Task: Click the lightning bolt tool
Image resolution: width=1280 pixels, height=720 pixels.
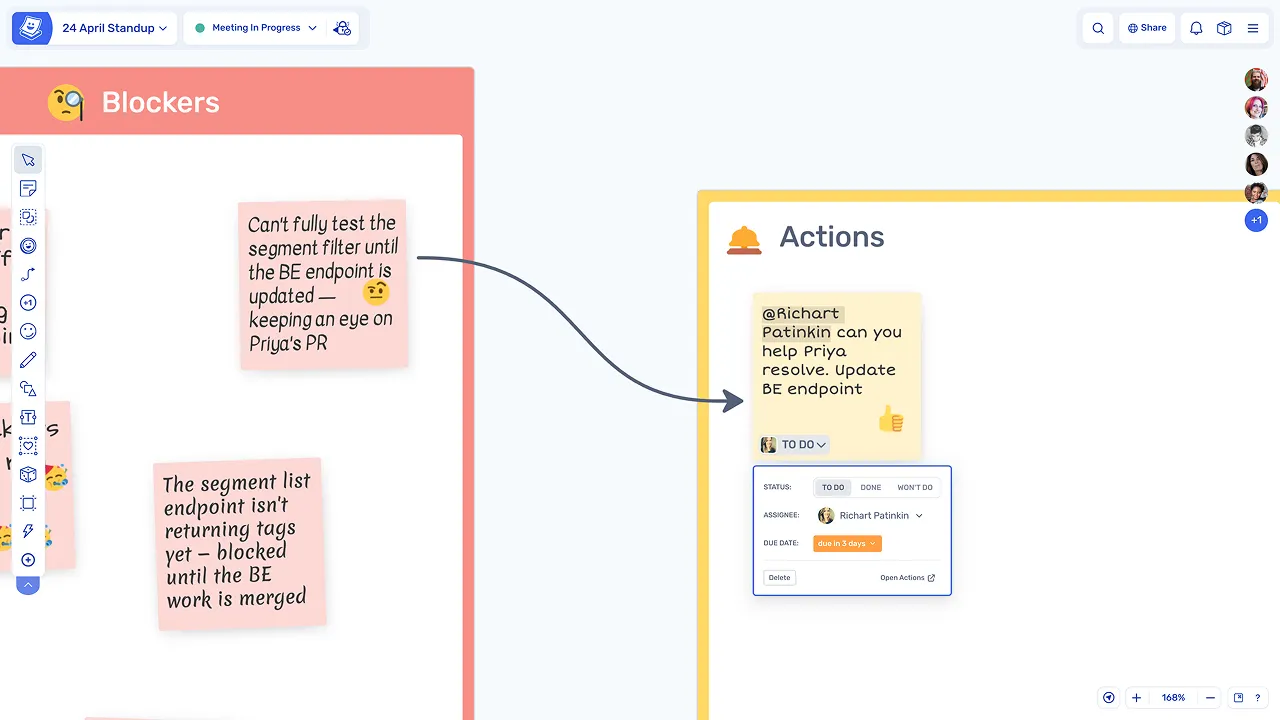Action: coord(28,531)
